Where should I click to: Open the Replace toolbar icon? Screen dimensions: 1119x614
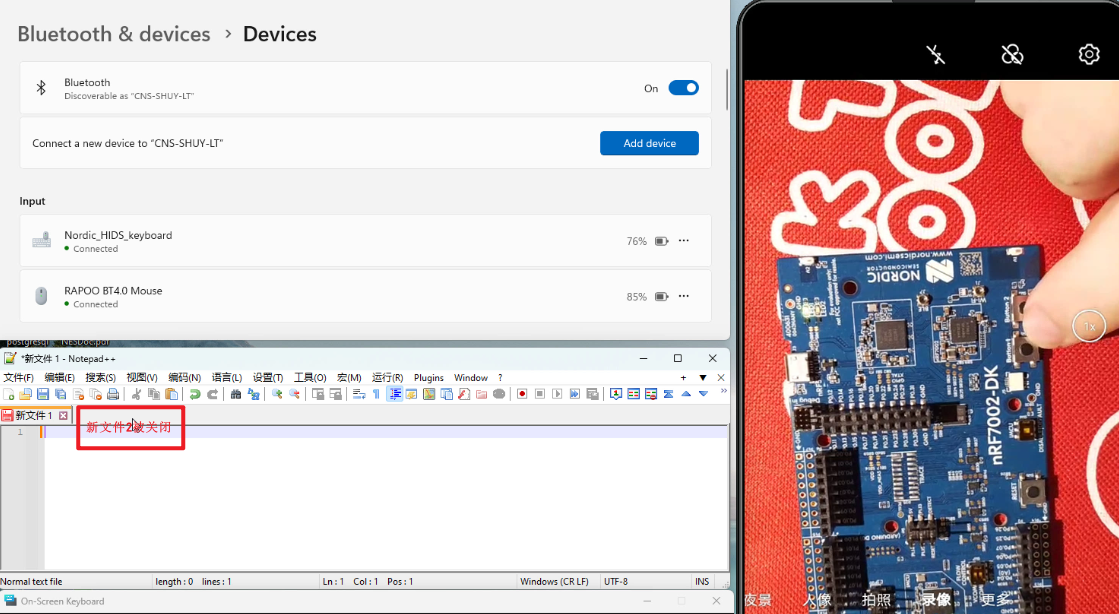tap(253, 394)
